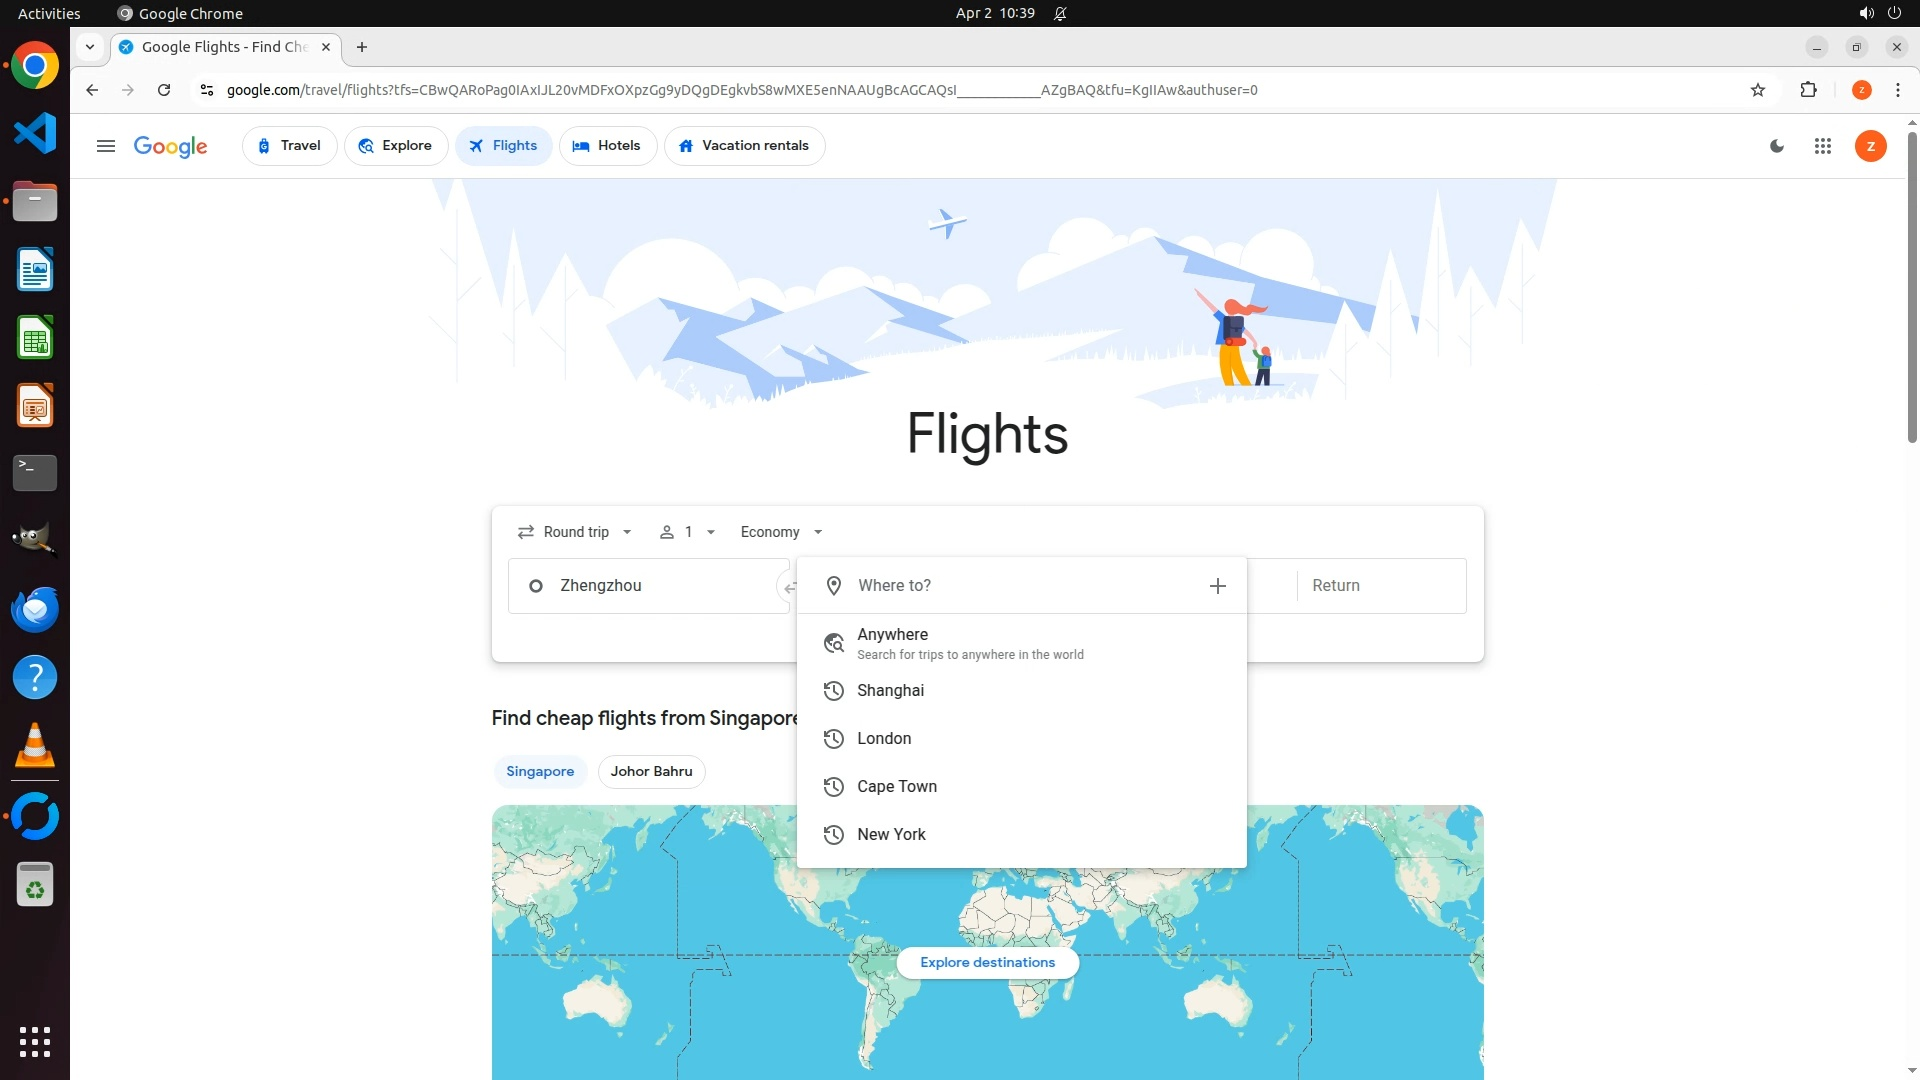Bookmark this page with the star icon
The height and width of the screenshot is (1080, 1920).
1758,90
